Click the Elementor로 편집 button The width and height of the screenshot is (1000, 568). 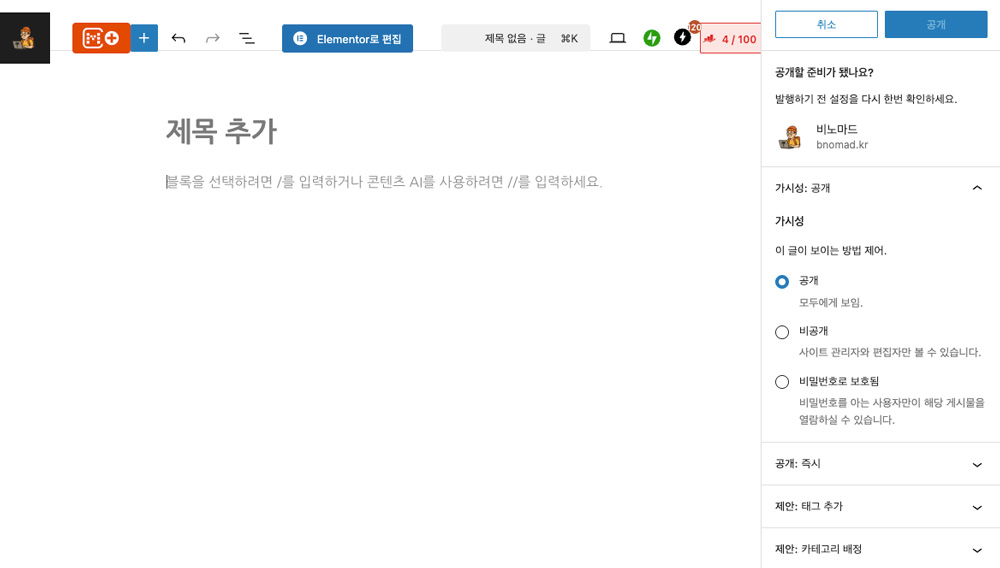(x=347, y=39)
